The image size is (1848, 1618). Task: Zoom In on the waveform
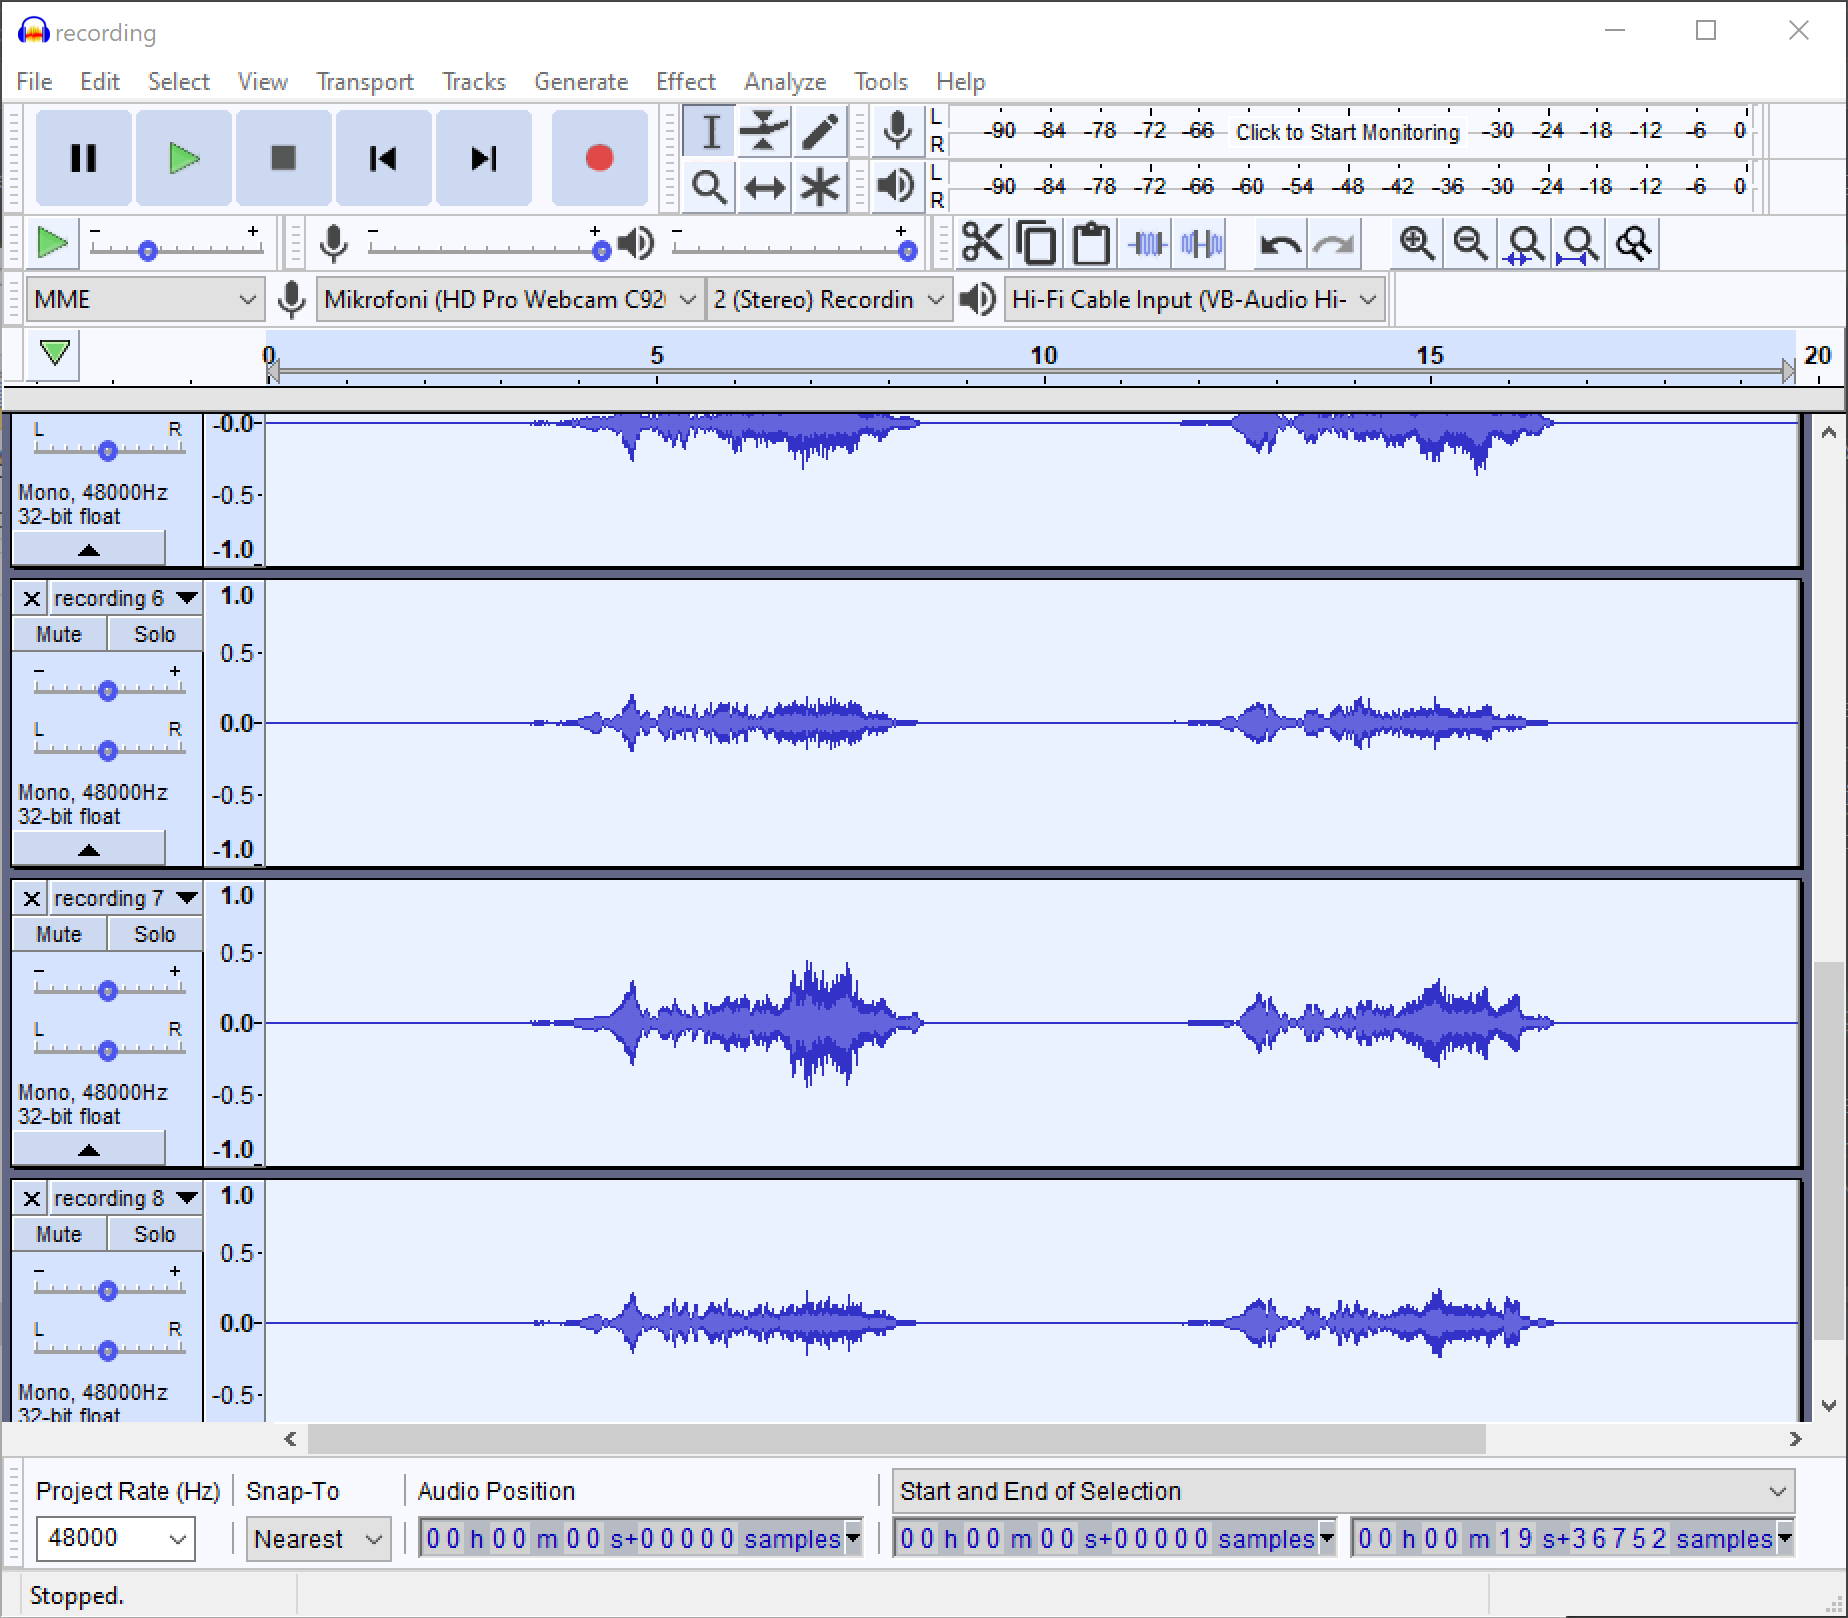point(1417,243)
